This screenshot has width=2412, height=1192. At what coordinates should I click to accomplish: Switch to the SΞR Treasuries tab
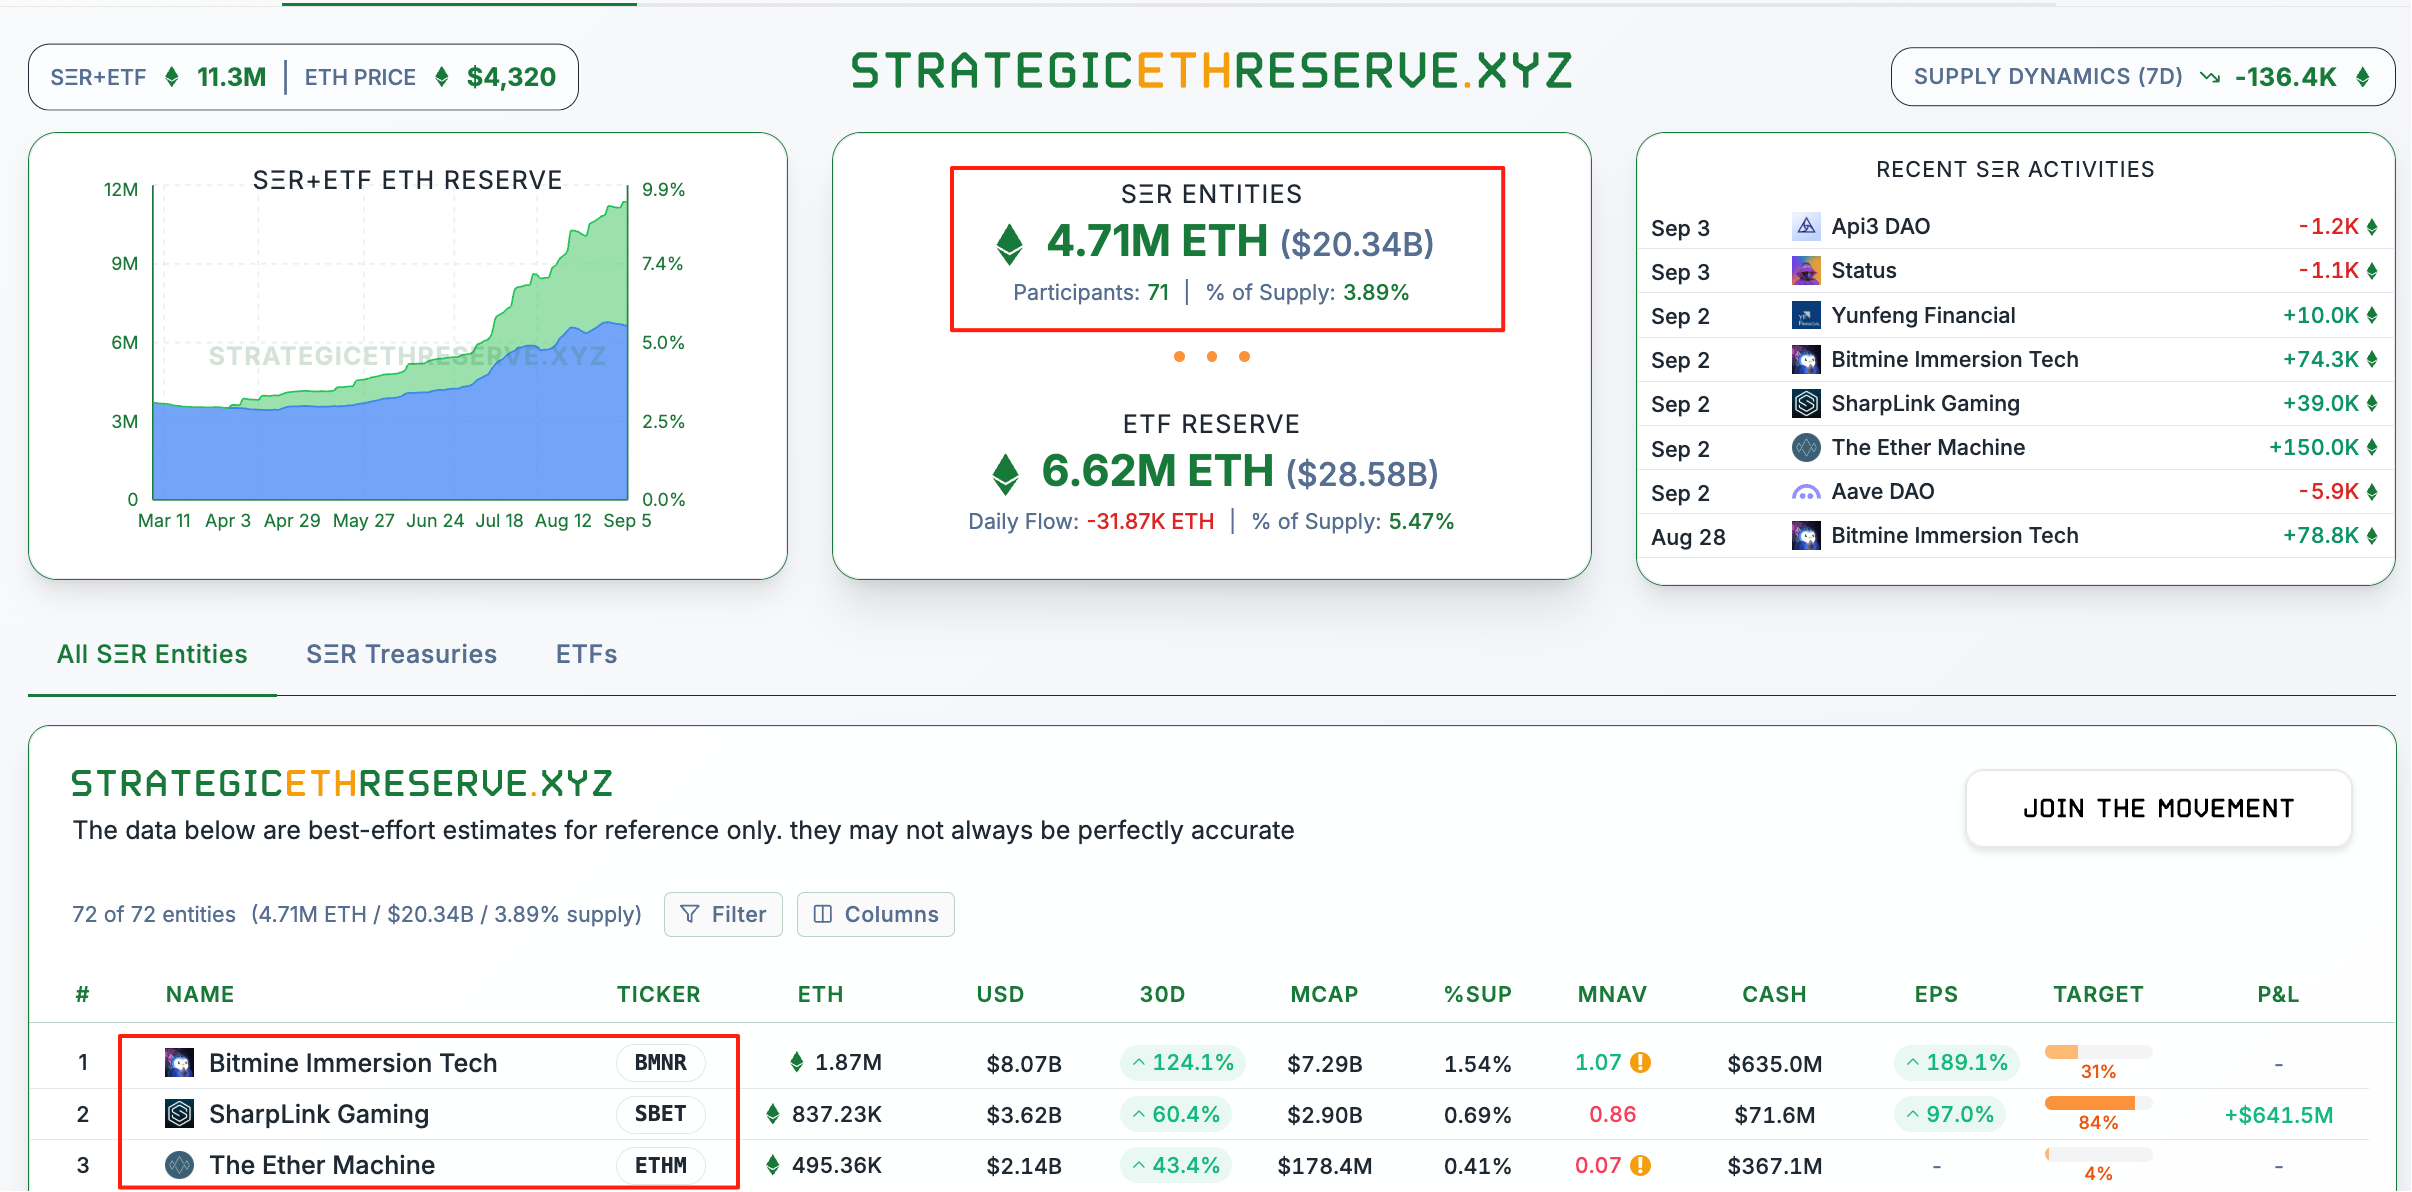(x=401, y=654)
